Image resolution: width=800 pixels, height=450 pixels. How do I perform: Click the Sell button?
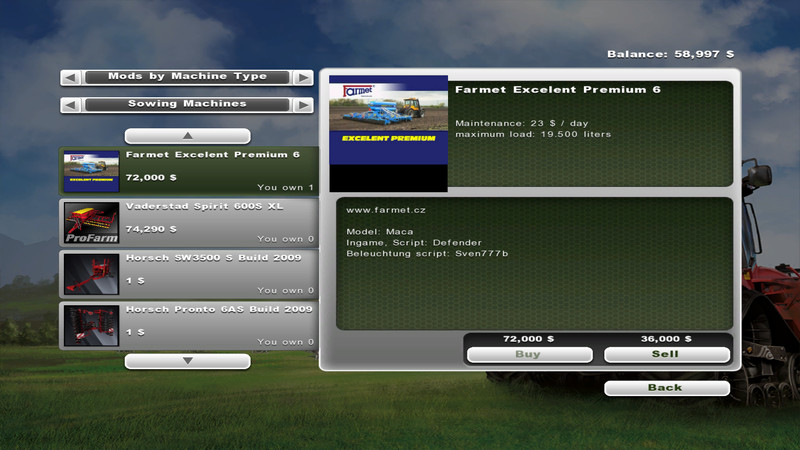666,355
